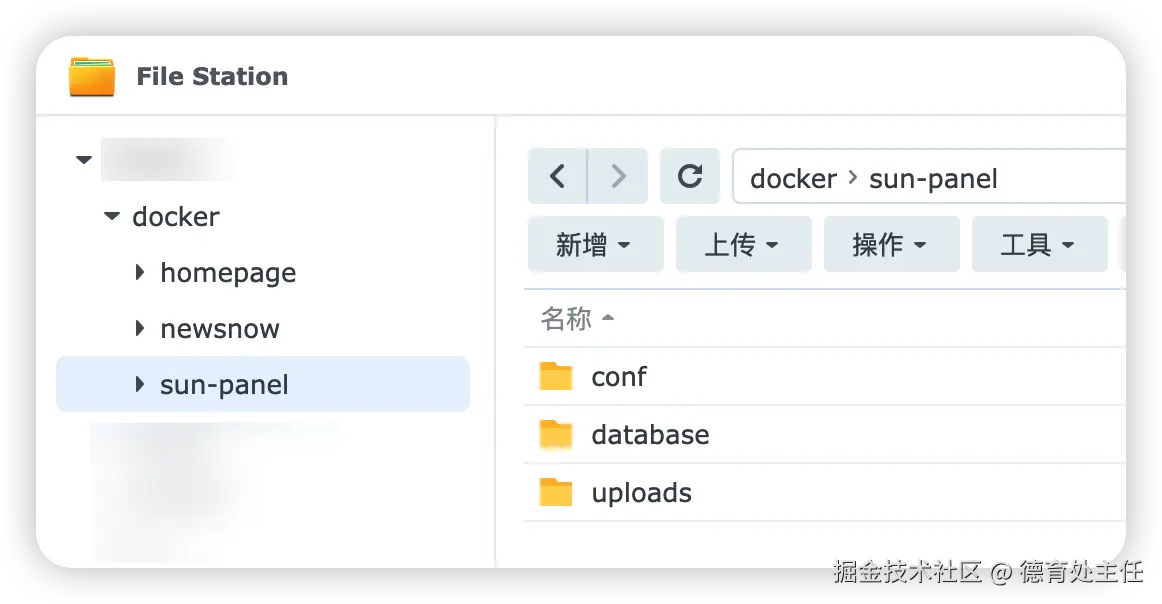
Task: Select the newsnow folder in the tree
Action: (x=220, y=329)
